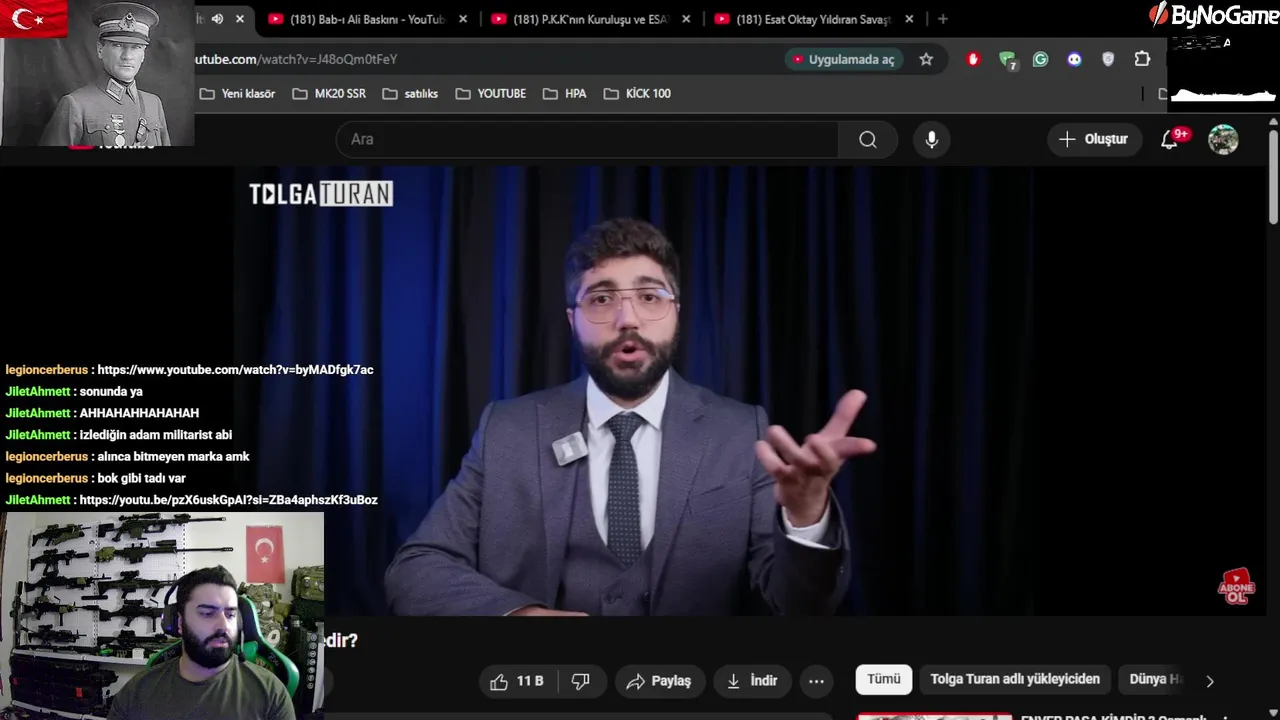Open the satılıks bookmark folder
The image size is (1280, 720).
pyautogui.click(x=410, y=93)
